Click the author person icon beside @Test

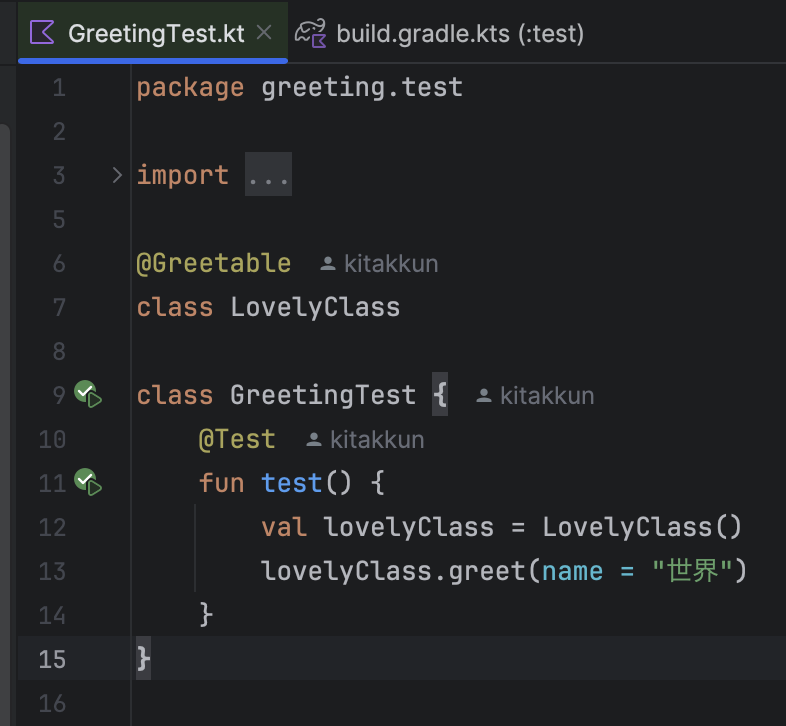tap(314, 440)
